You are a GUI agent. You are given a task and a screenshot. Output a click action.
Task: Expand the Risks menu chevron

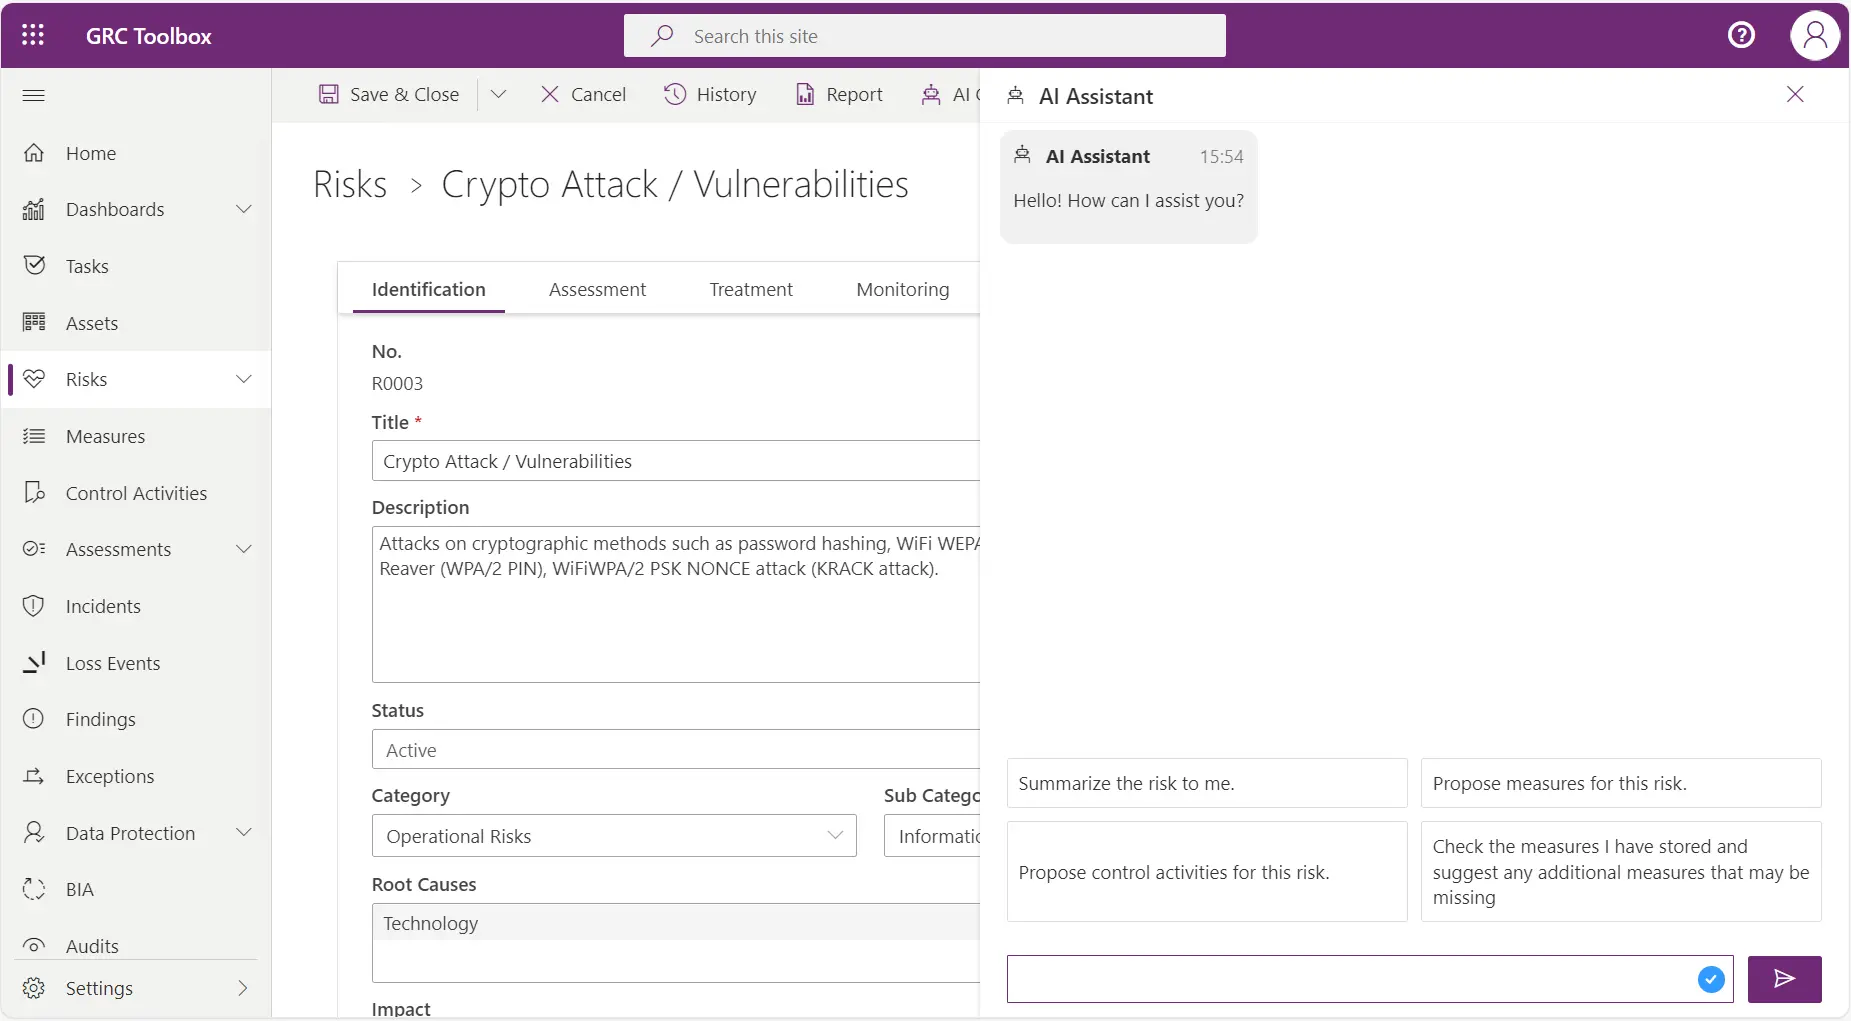click(243, 379)
